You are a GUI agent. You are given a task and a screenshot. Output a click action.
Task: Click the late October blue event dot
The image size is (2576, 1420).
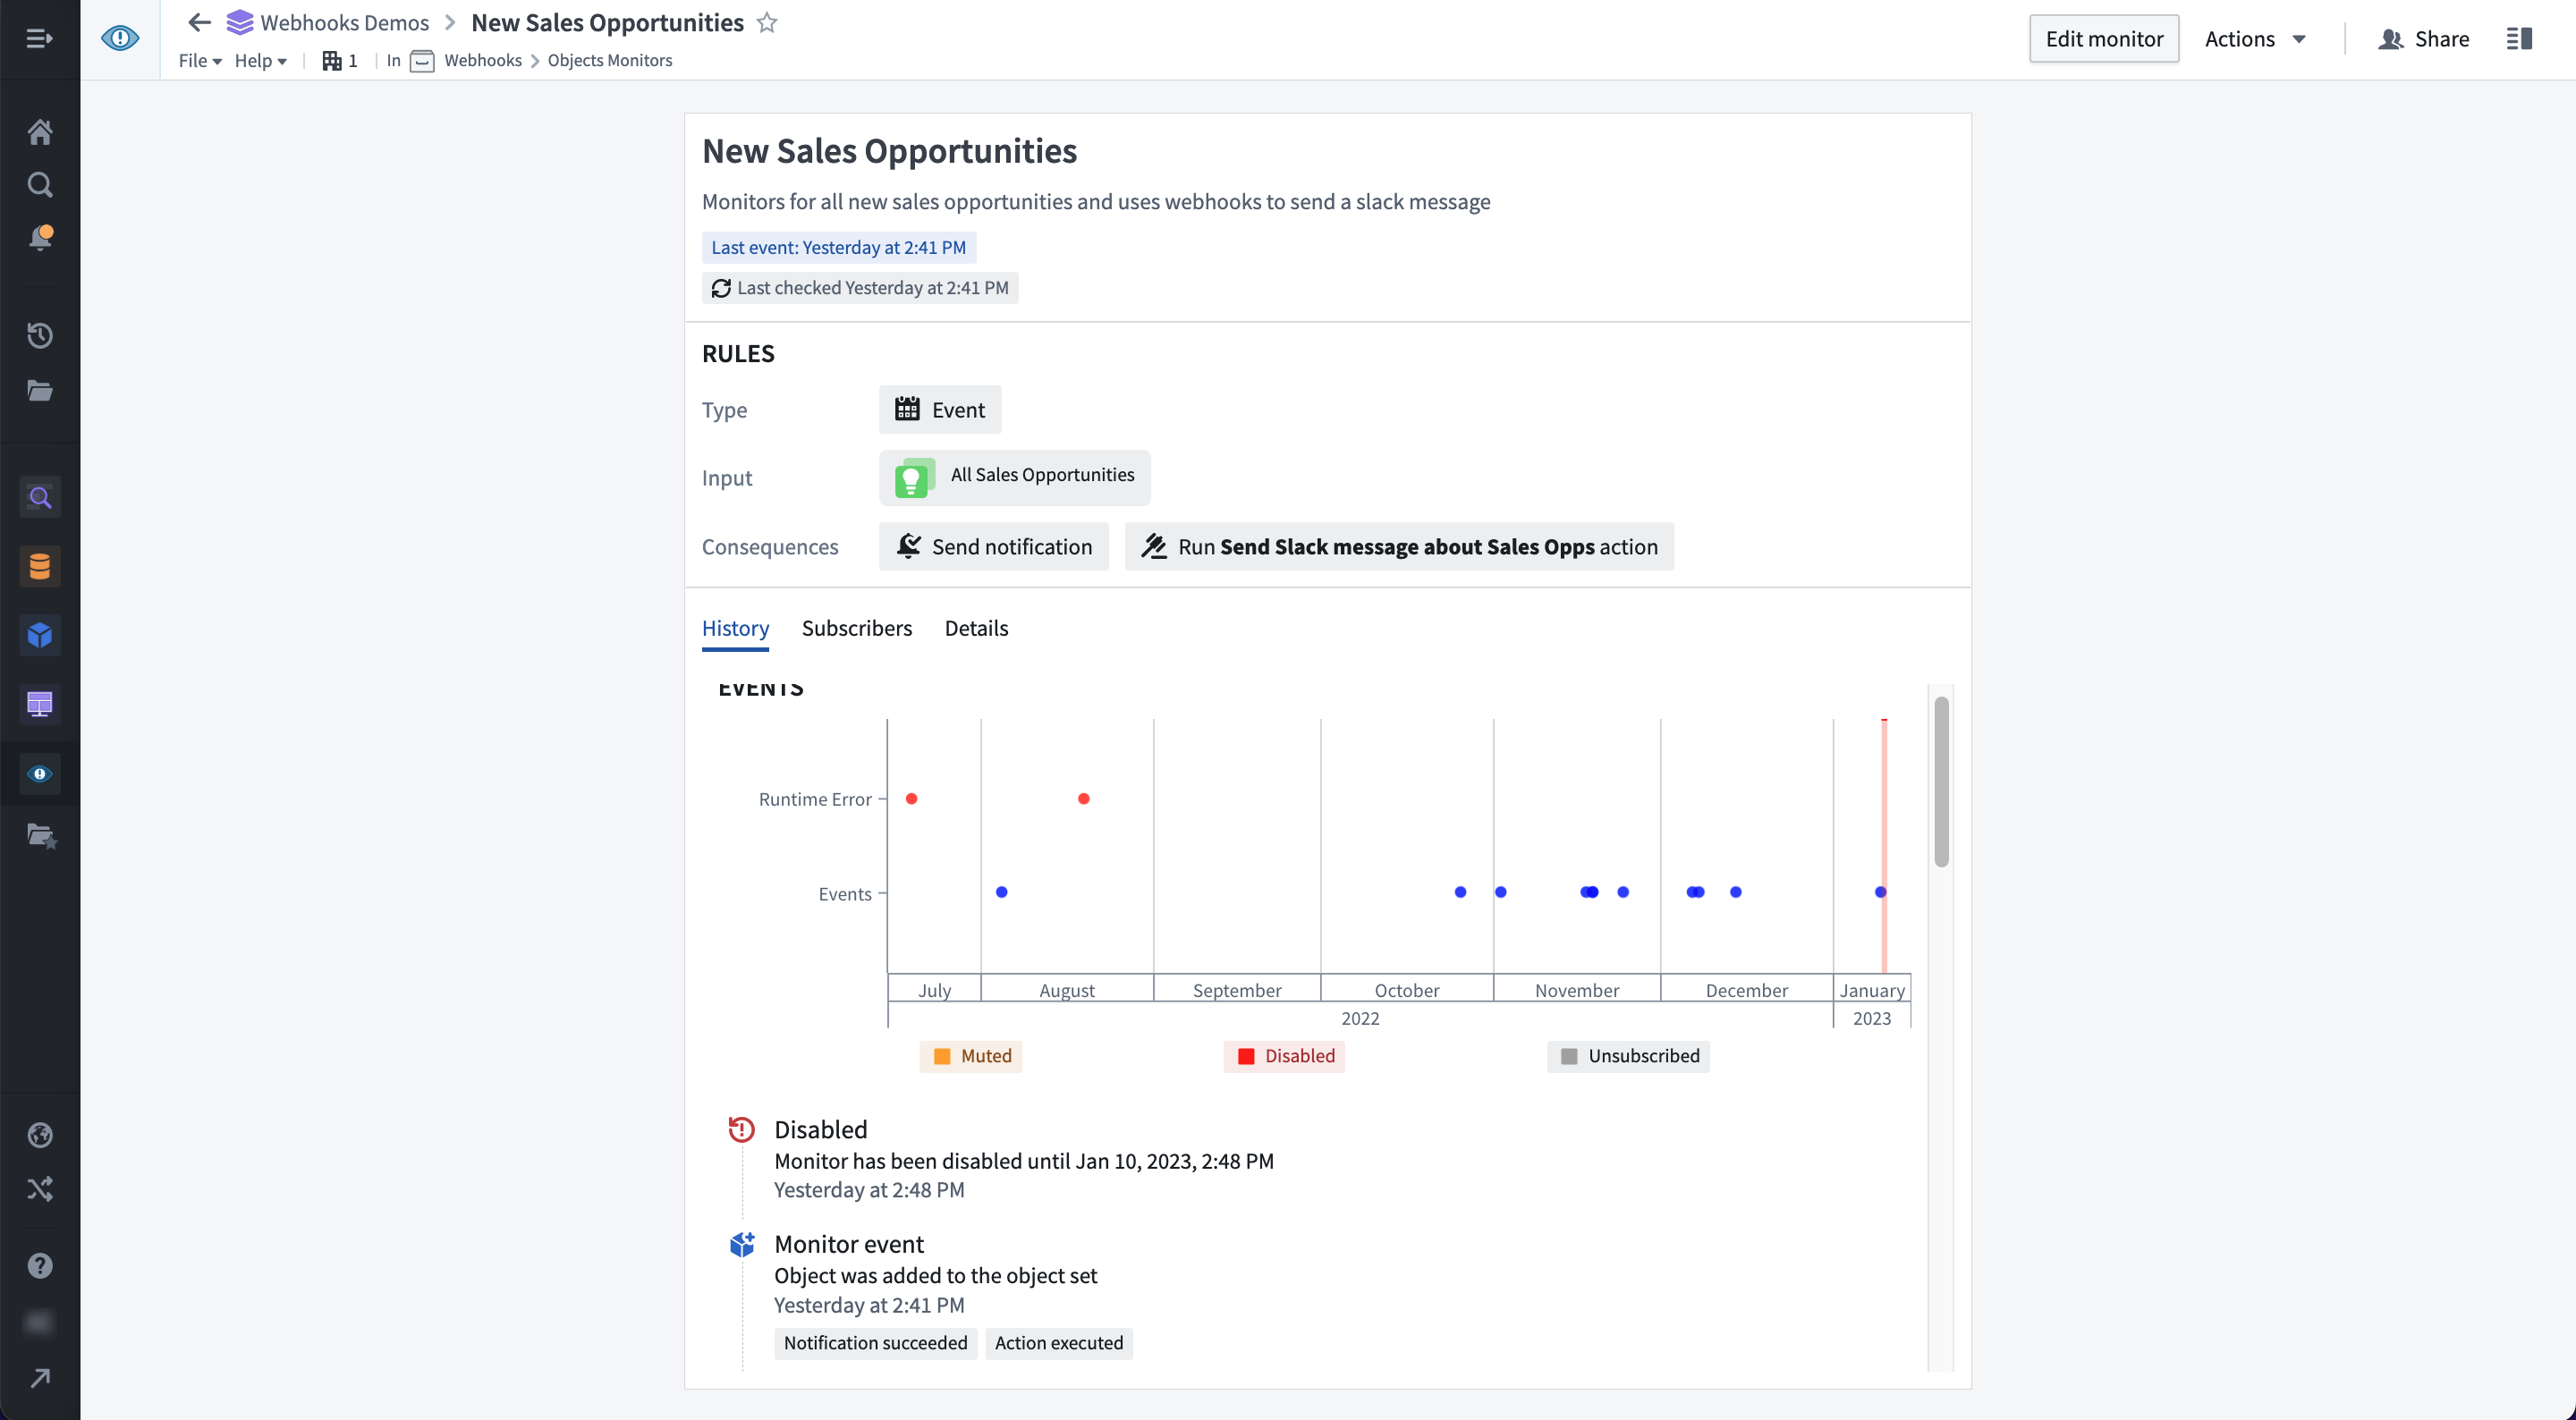[1460, 892]
